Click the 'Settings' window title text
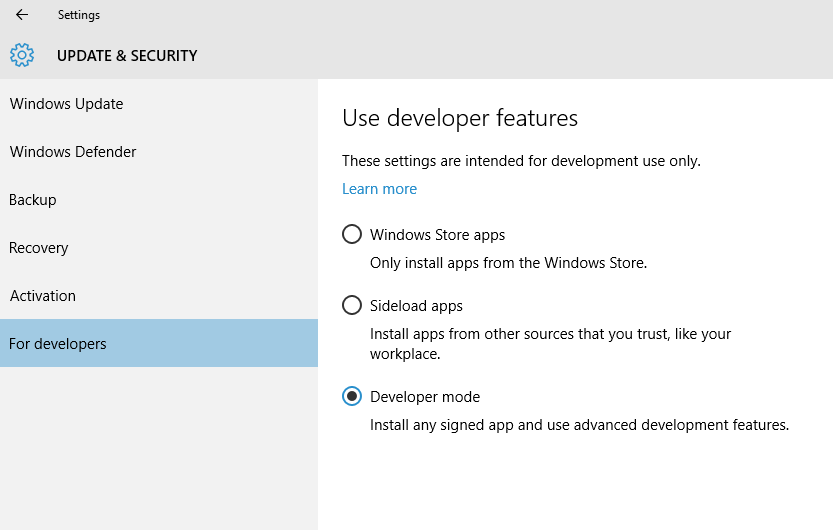Image resolution: width=833 pixels, height=530 pixels. coord(79,15)
